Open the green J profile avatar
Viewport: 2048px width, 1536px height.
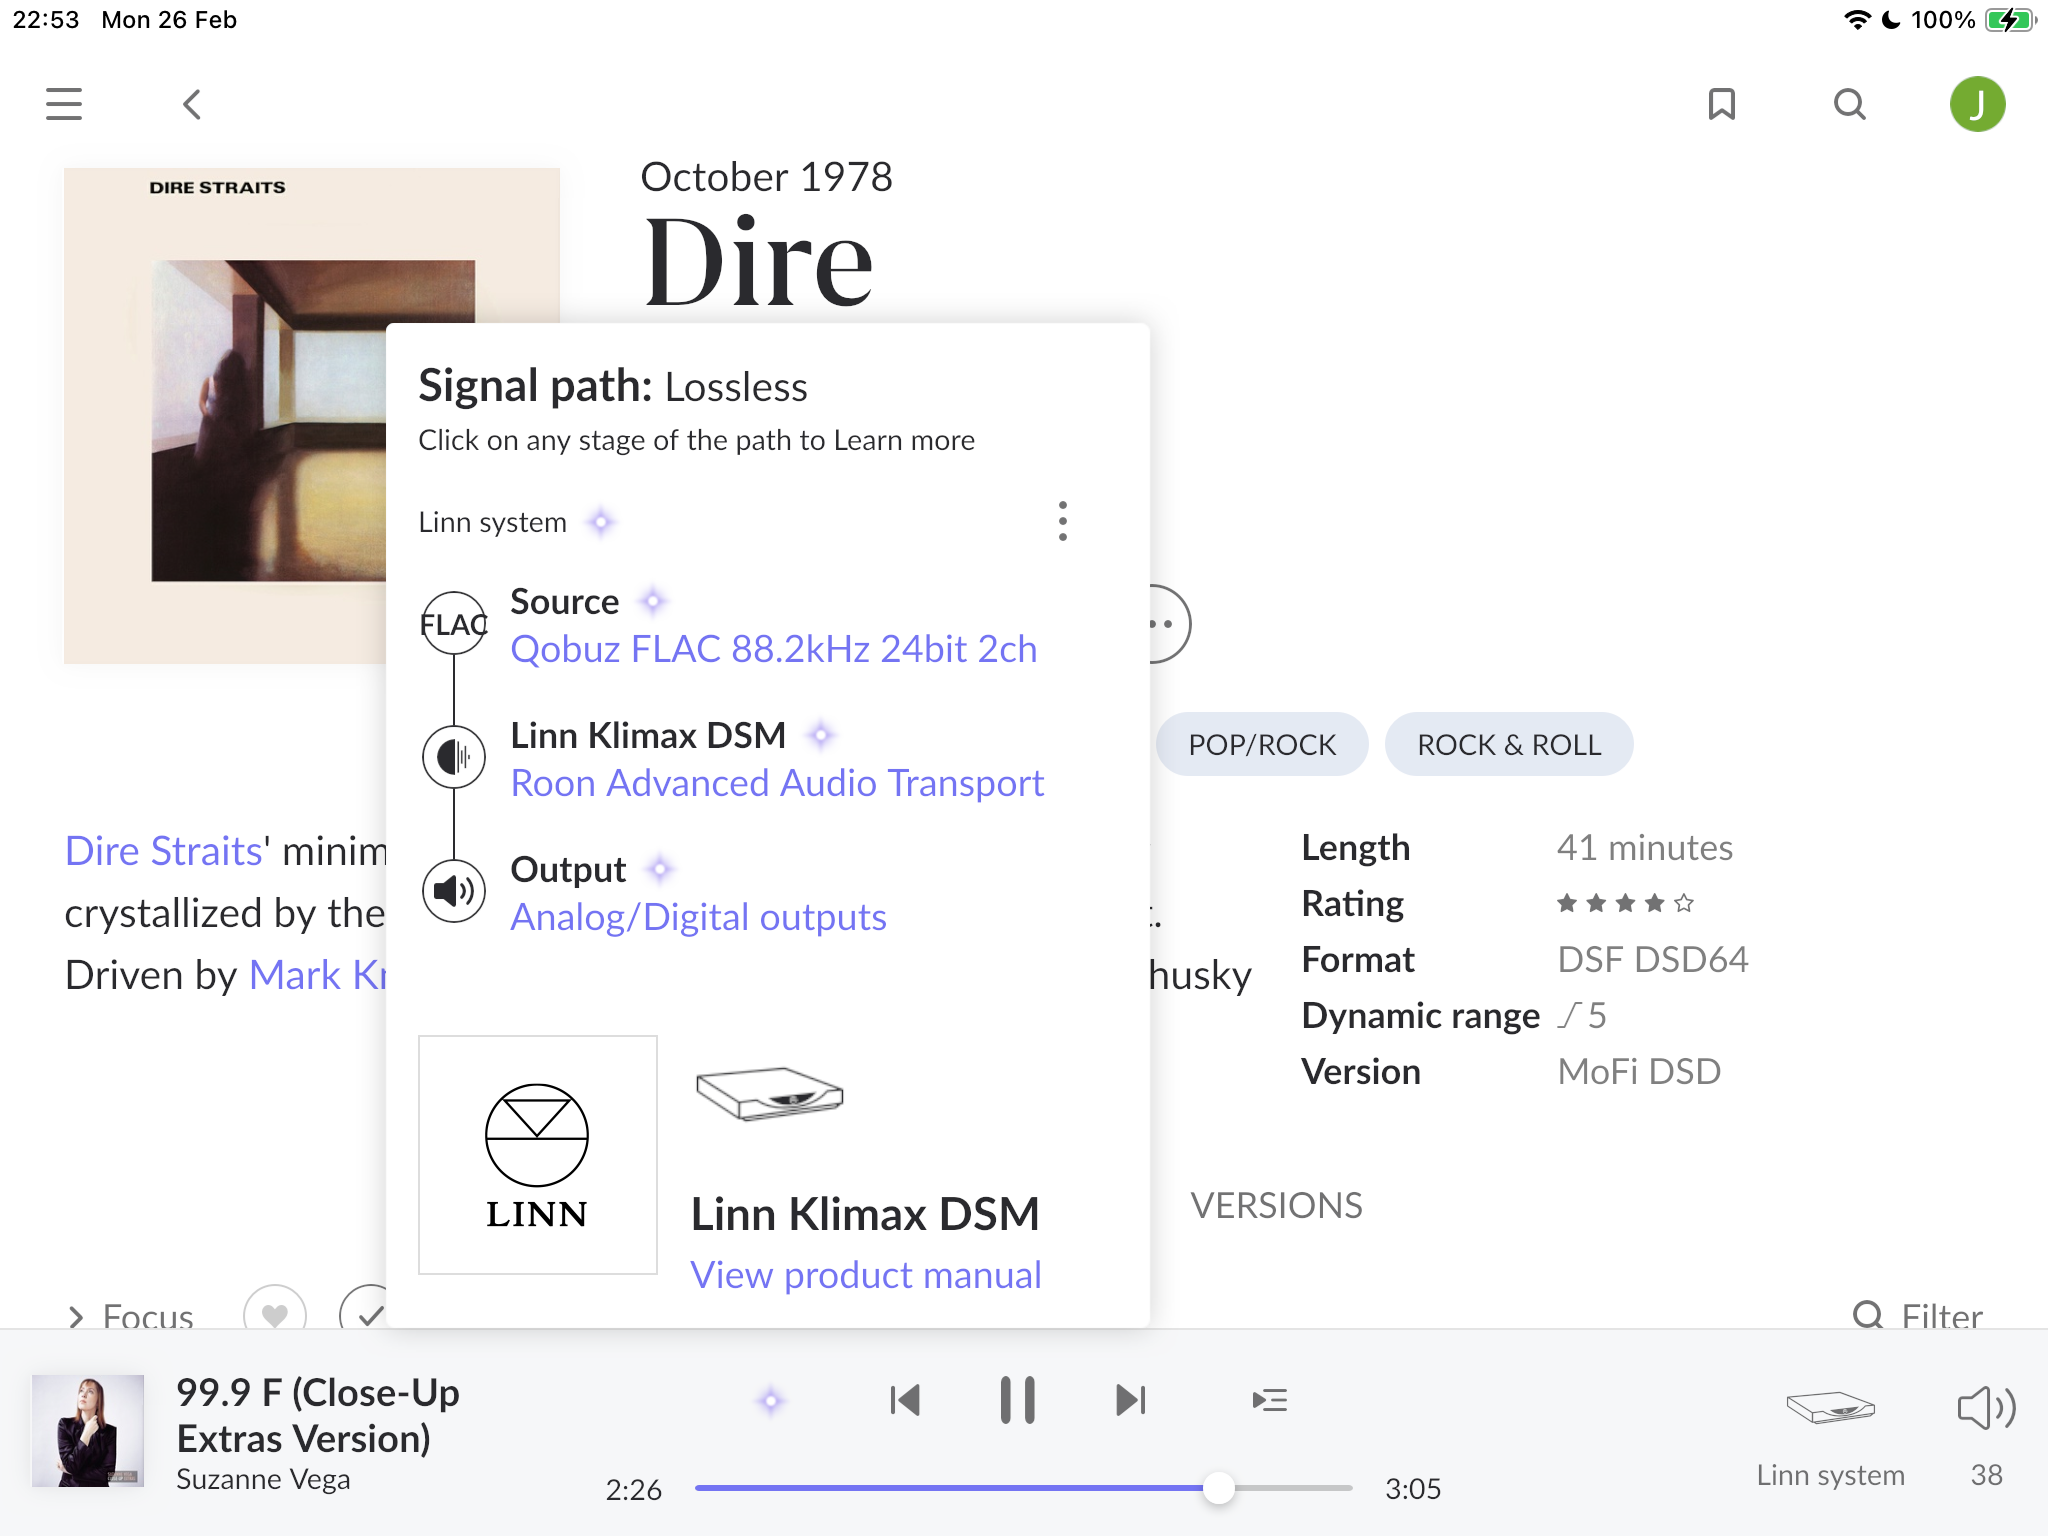(1977, 104)
